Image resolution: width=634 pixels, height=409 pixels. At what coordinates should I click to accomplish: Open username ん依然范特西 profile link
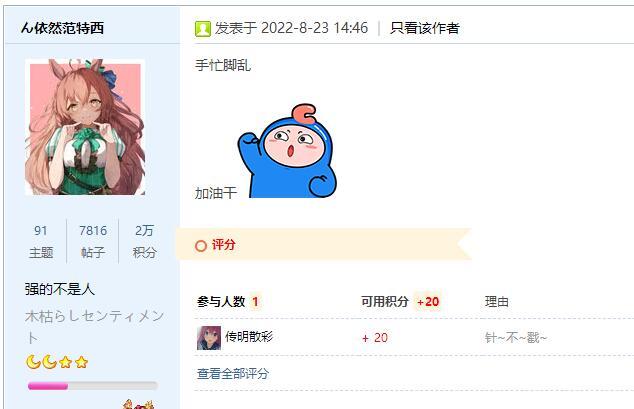pos(63,28)
